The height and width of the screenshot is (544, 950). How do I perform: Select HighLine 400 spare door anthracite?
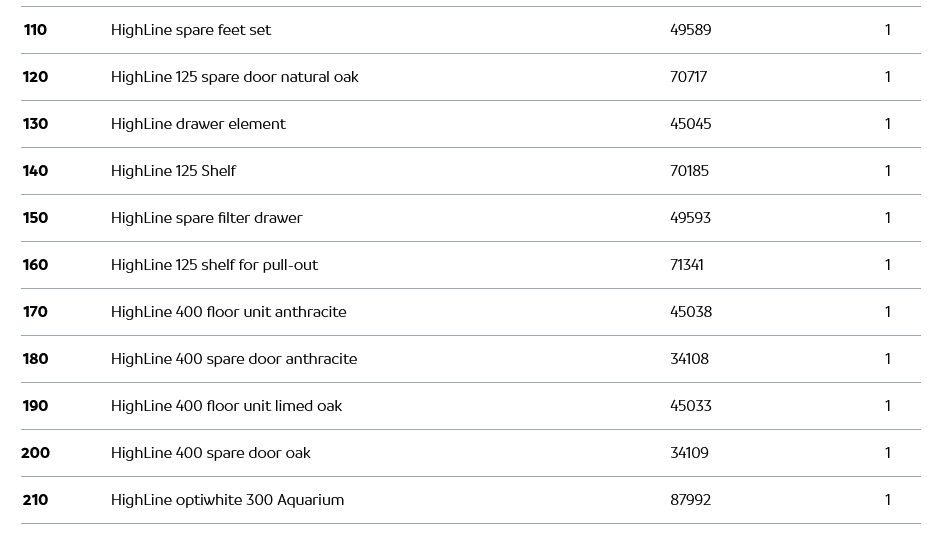[234, 359]
